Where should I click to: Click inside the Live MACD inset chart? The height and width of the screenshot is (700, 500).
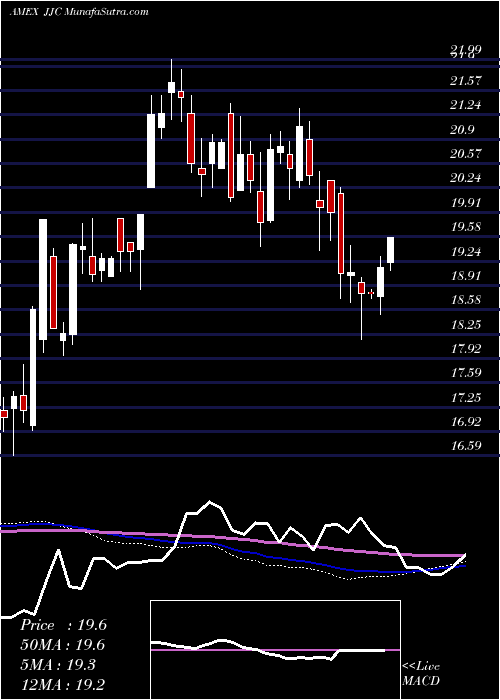275,650
